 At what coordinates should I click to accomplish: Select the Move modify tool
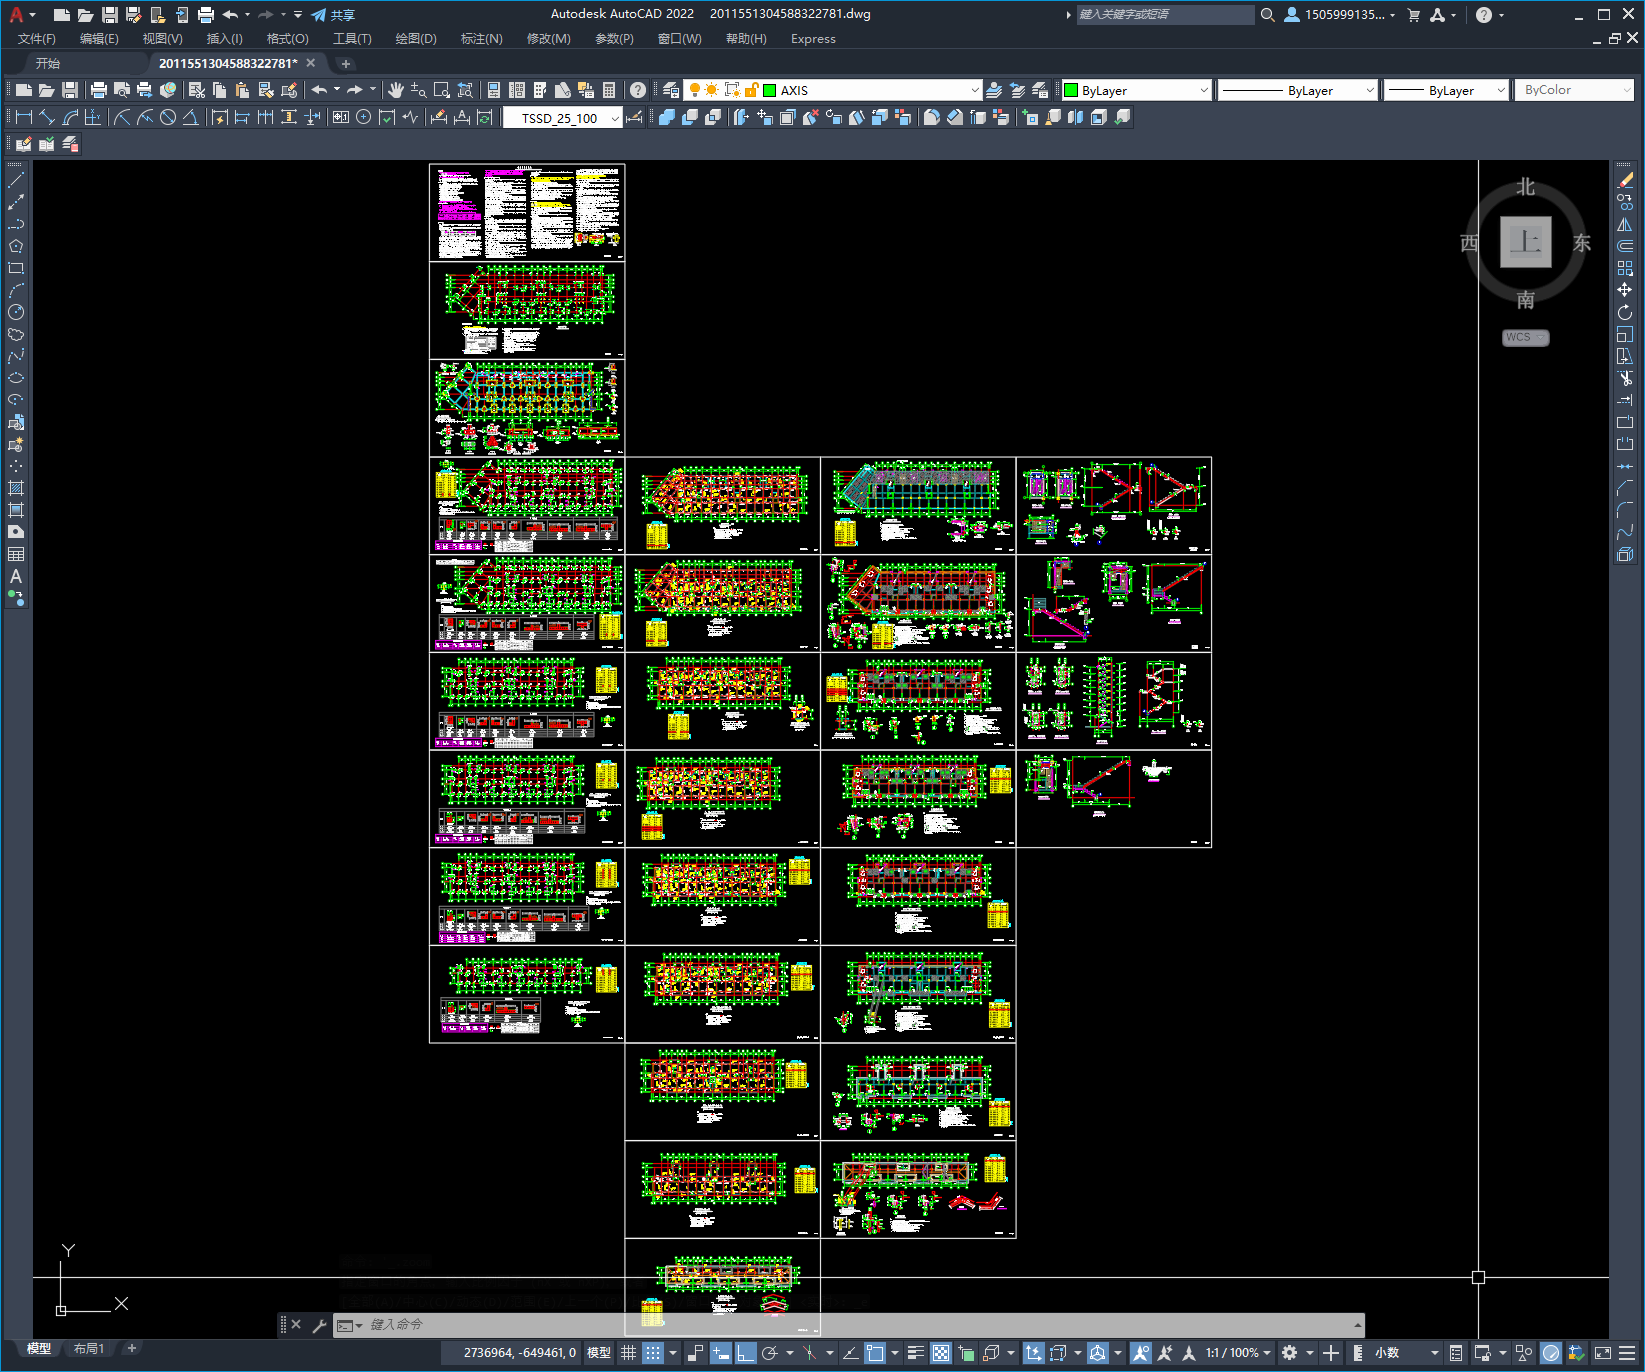[1624, 290]
